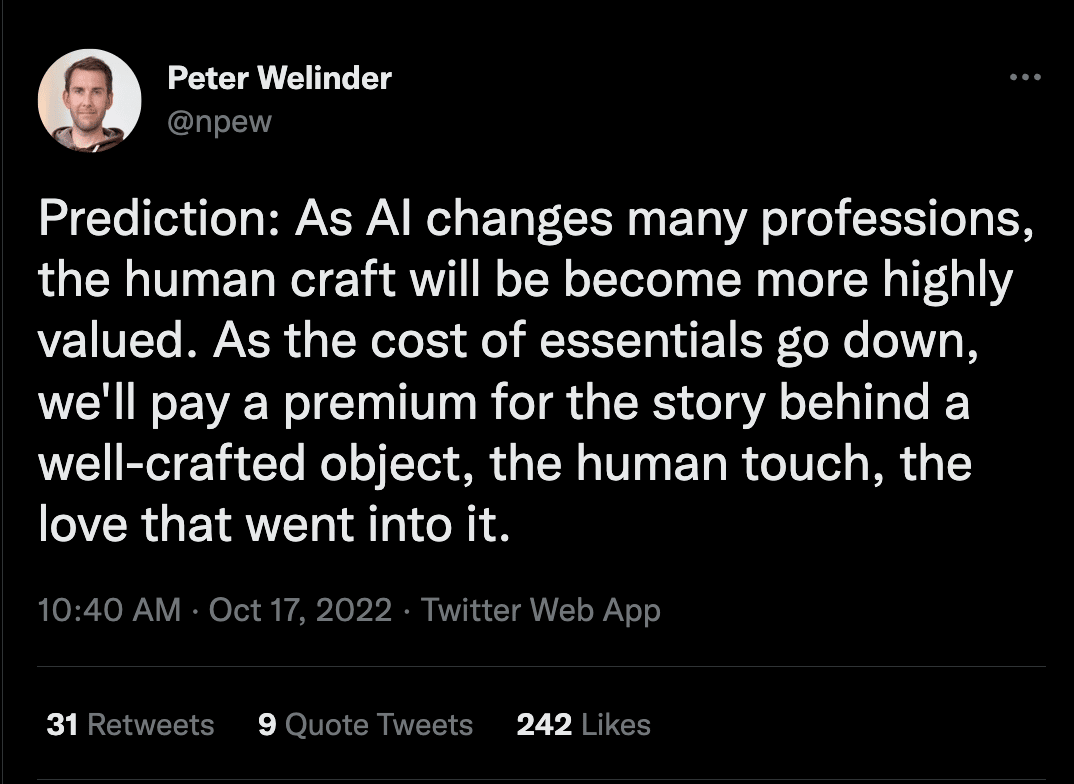Click the Oct 17, 2022 date
Viewport: 1074px width, 784px height.
pyautogui.click(x=300, y=609)
